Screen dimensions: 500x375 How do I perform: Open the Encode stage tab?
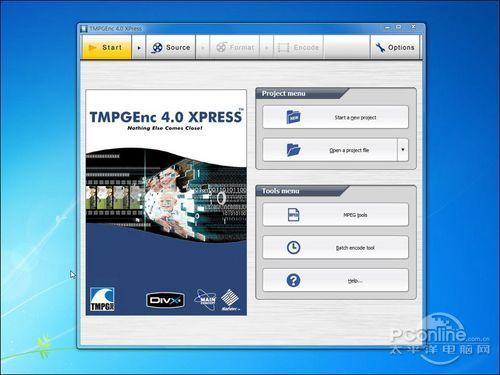click(x=298, y=47)
